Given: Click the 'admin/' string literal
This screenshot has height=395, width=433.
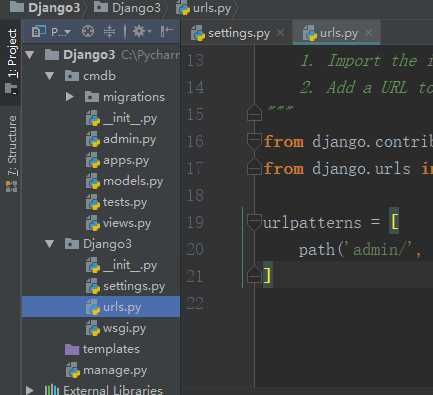Looking at the screenshot, I should (380, 249).
